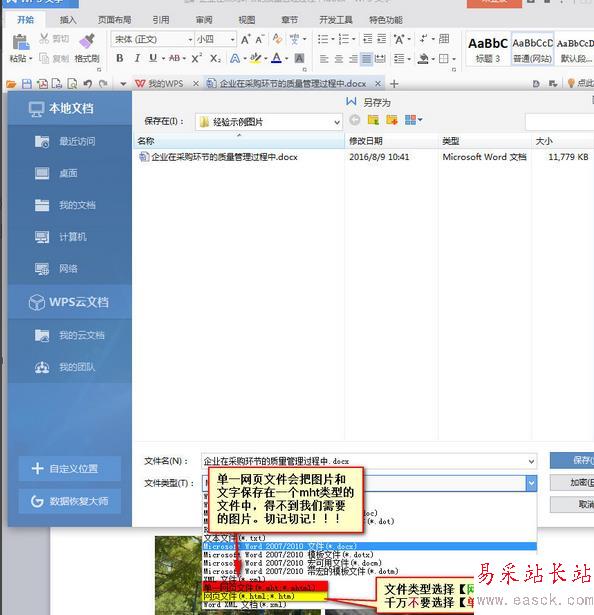Toggle Bold formatting
594x615 pixels.
click(120, 58)
